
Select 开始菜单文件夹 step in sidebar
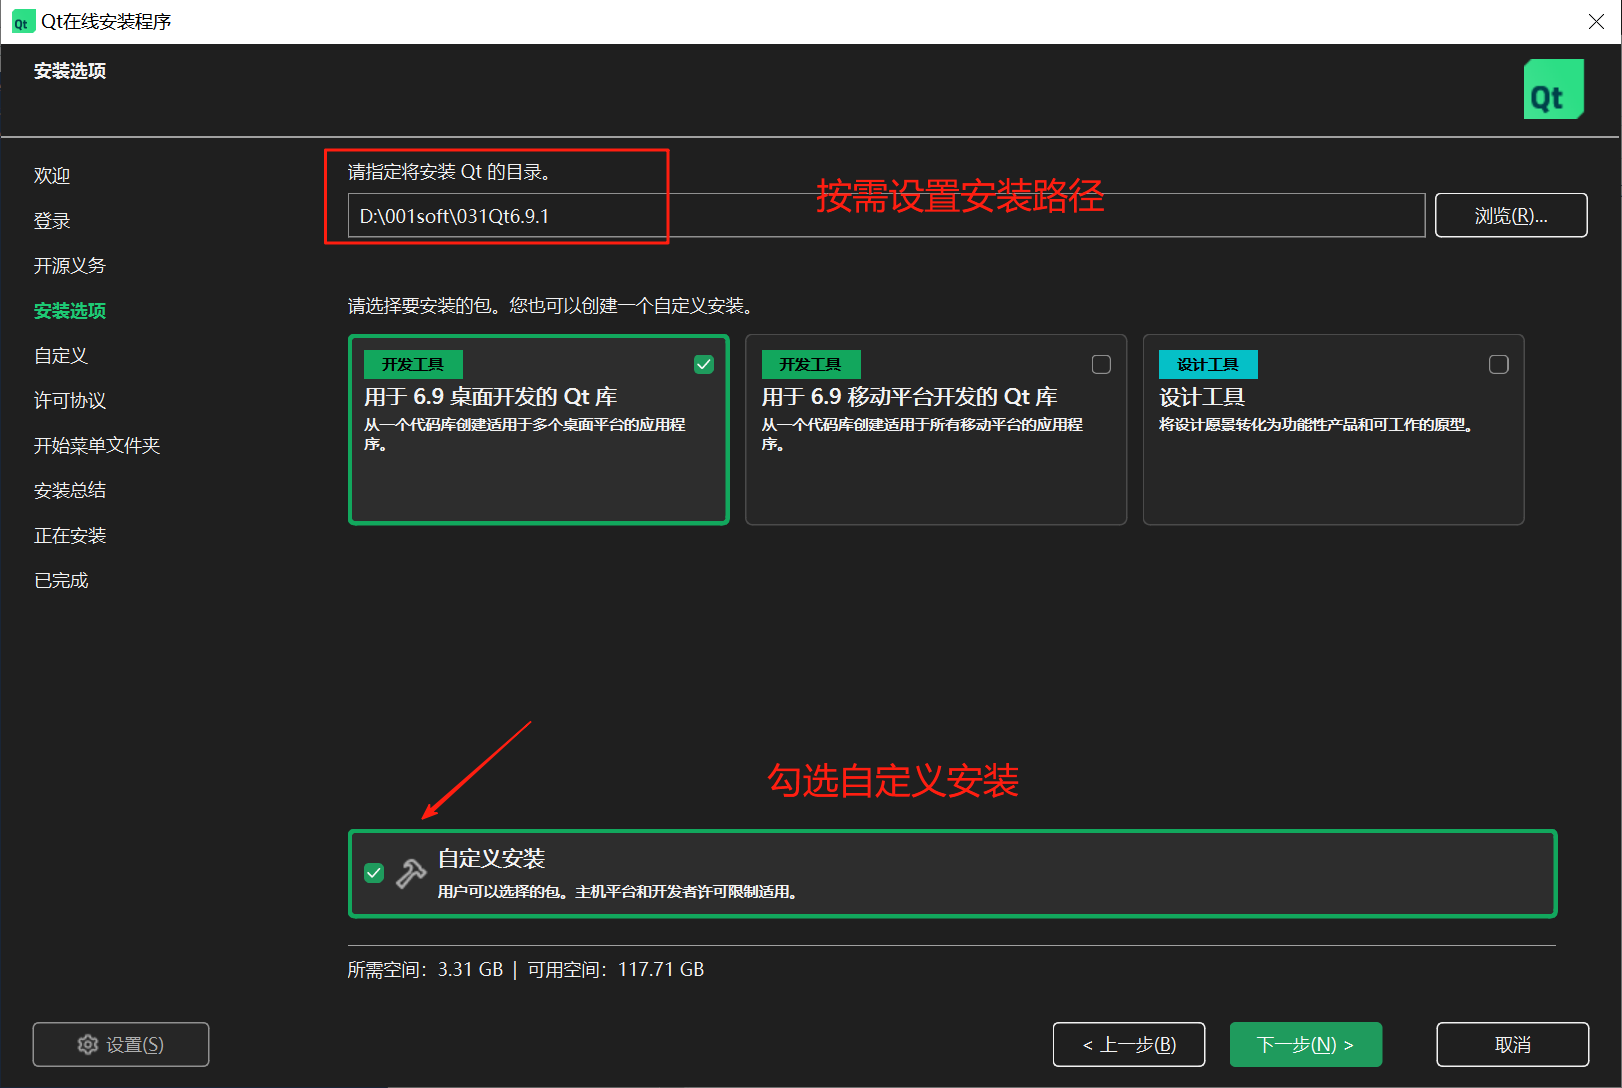[x=97, y=446]
